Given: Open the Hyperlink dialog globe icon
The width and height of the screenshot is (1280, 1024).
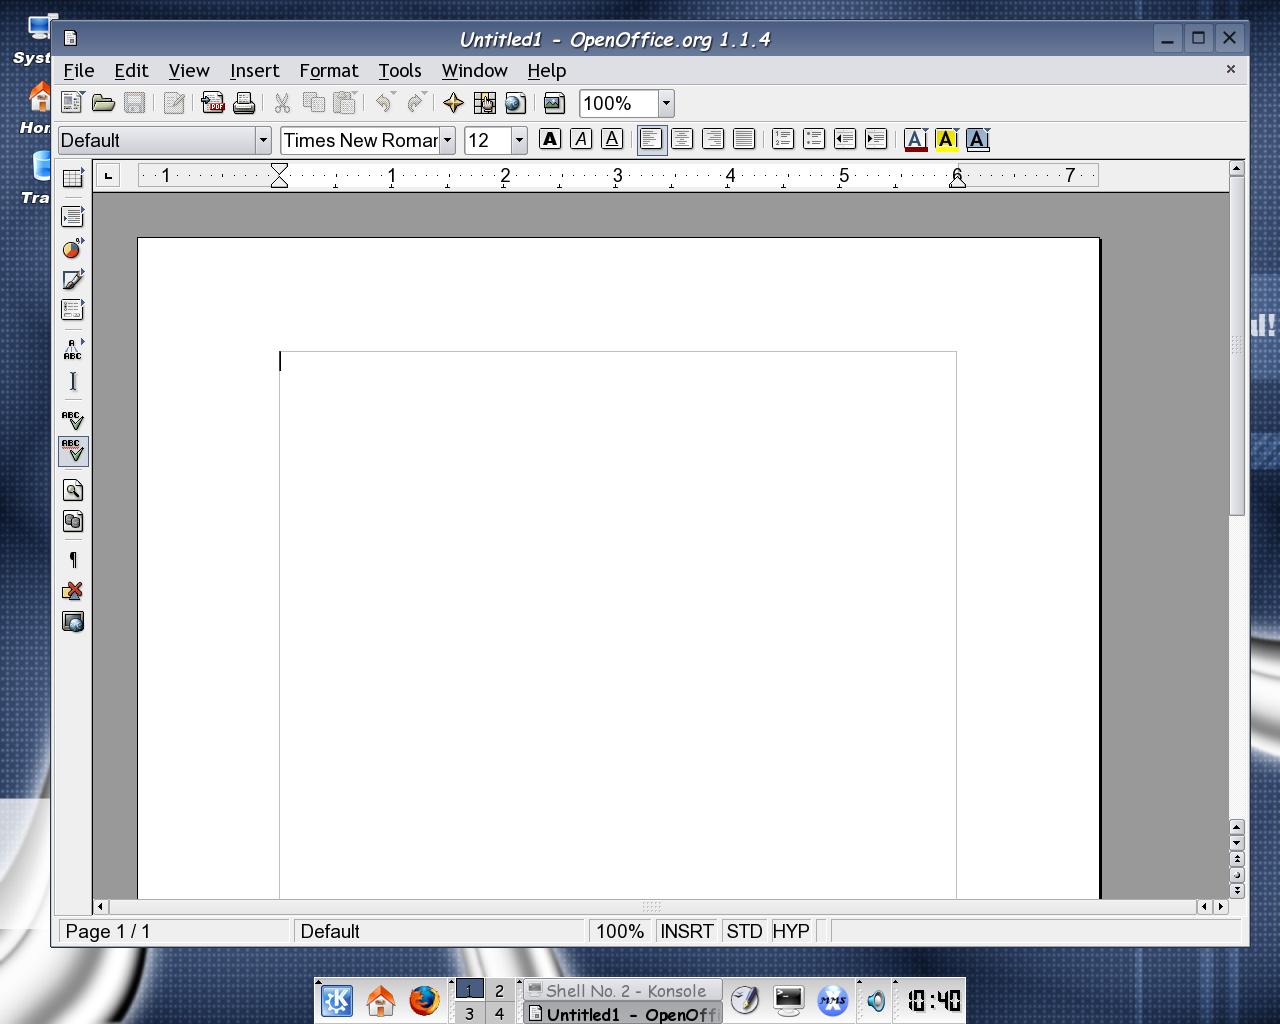Looking at the screenshot, I should 515,103.
